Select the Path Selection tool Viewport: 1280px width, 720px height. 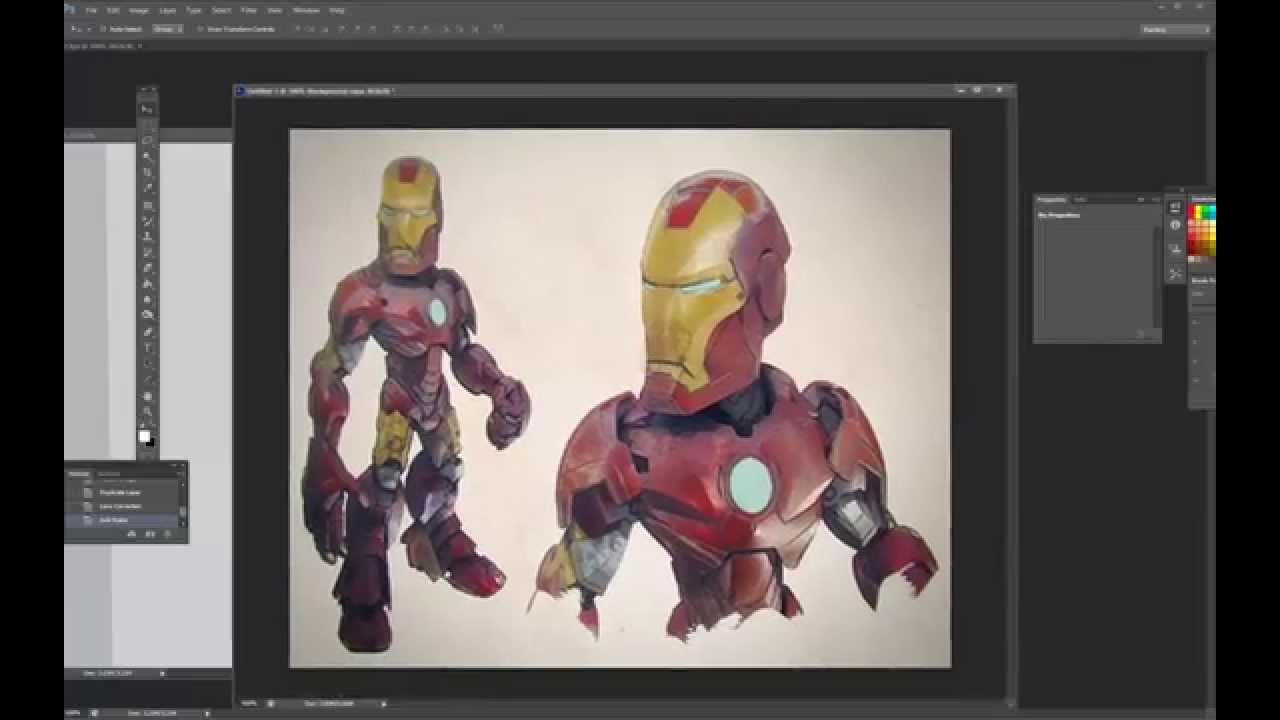(x=147, y=363)
